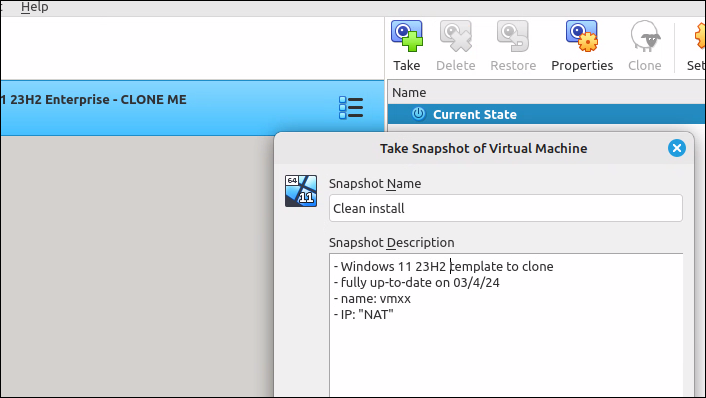The height and width of the screenshot is (398, 706).
Task: Click the Windows 11 64-bit OS icon
Action: tap(301, 191)
